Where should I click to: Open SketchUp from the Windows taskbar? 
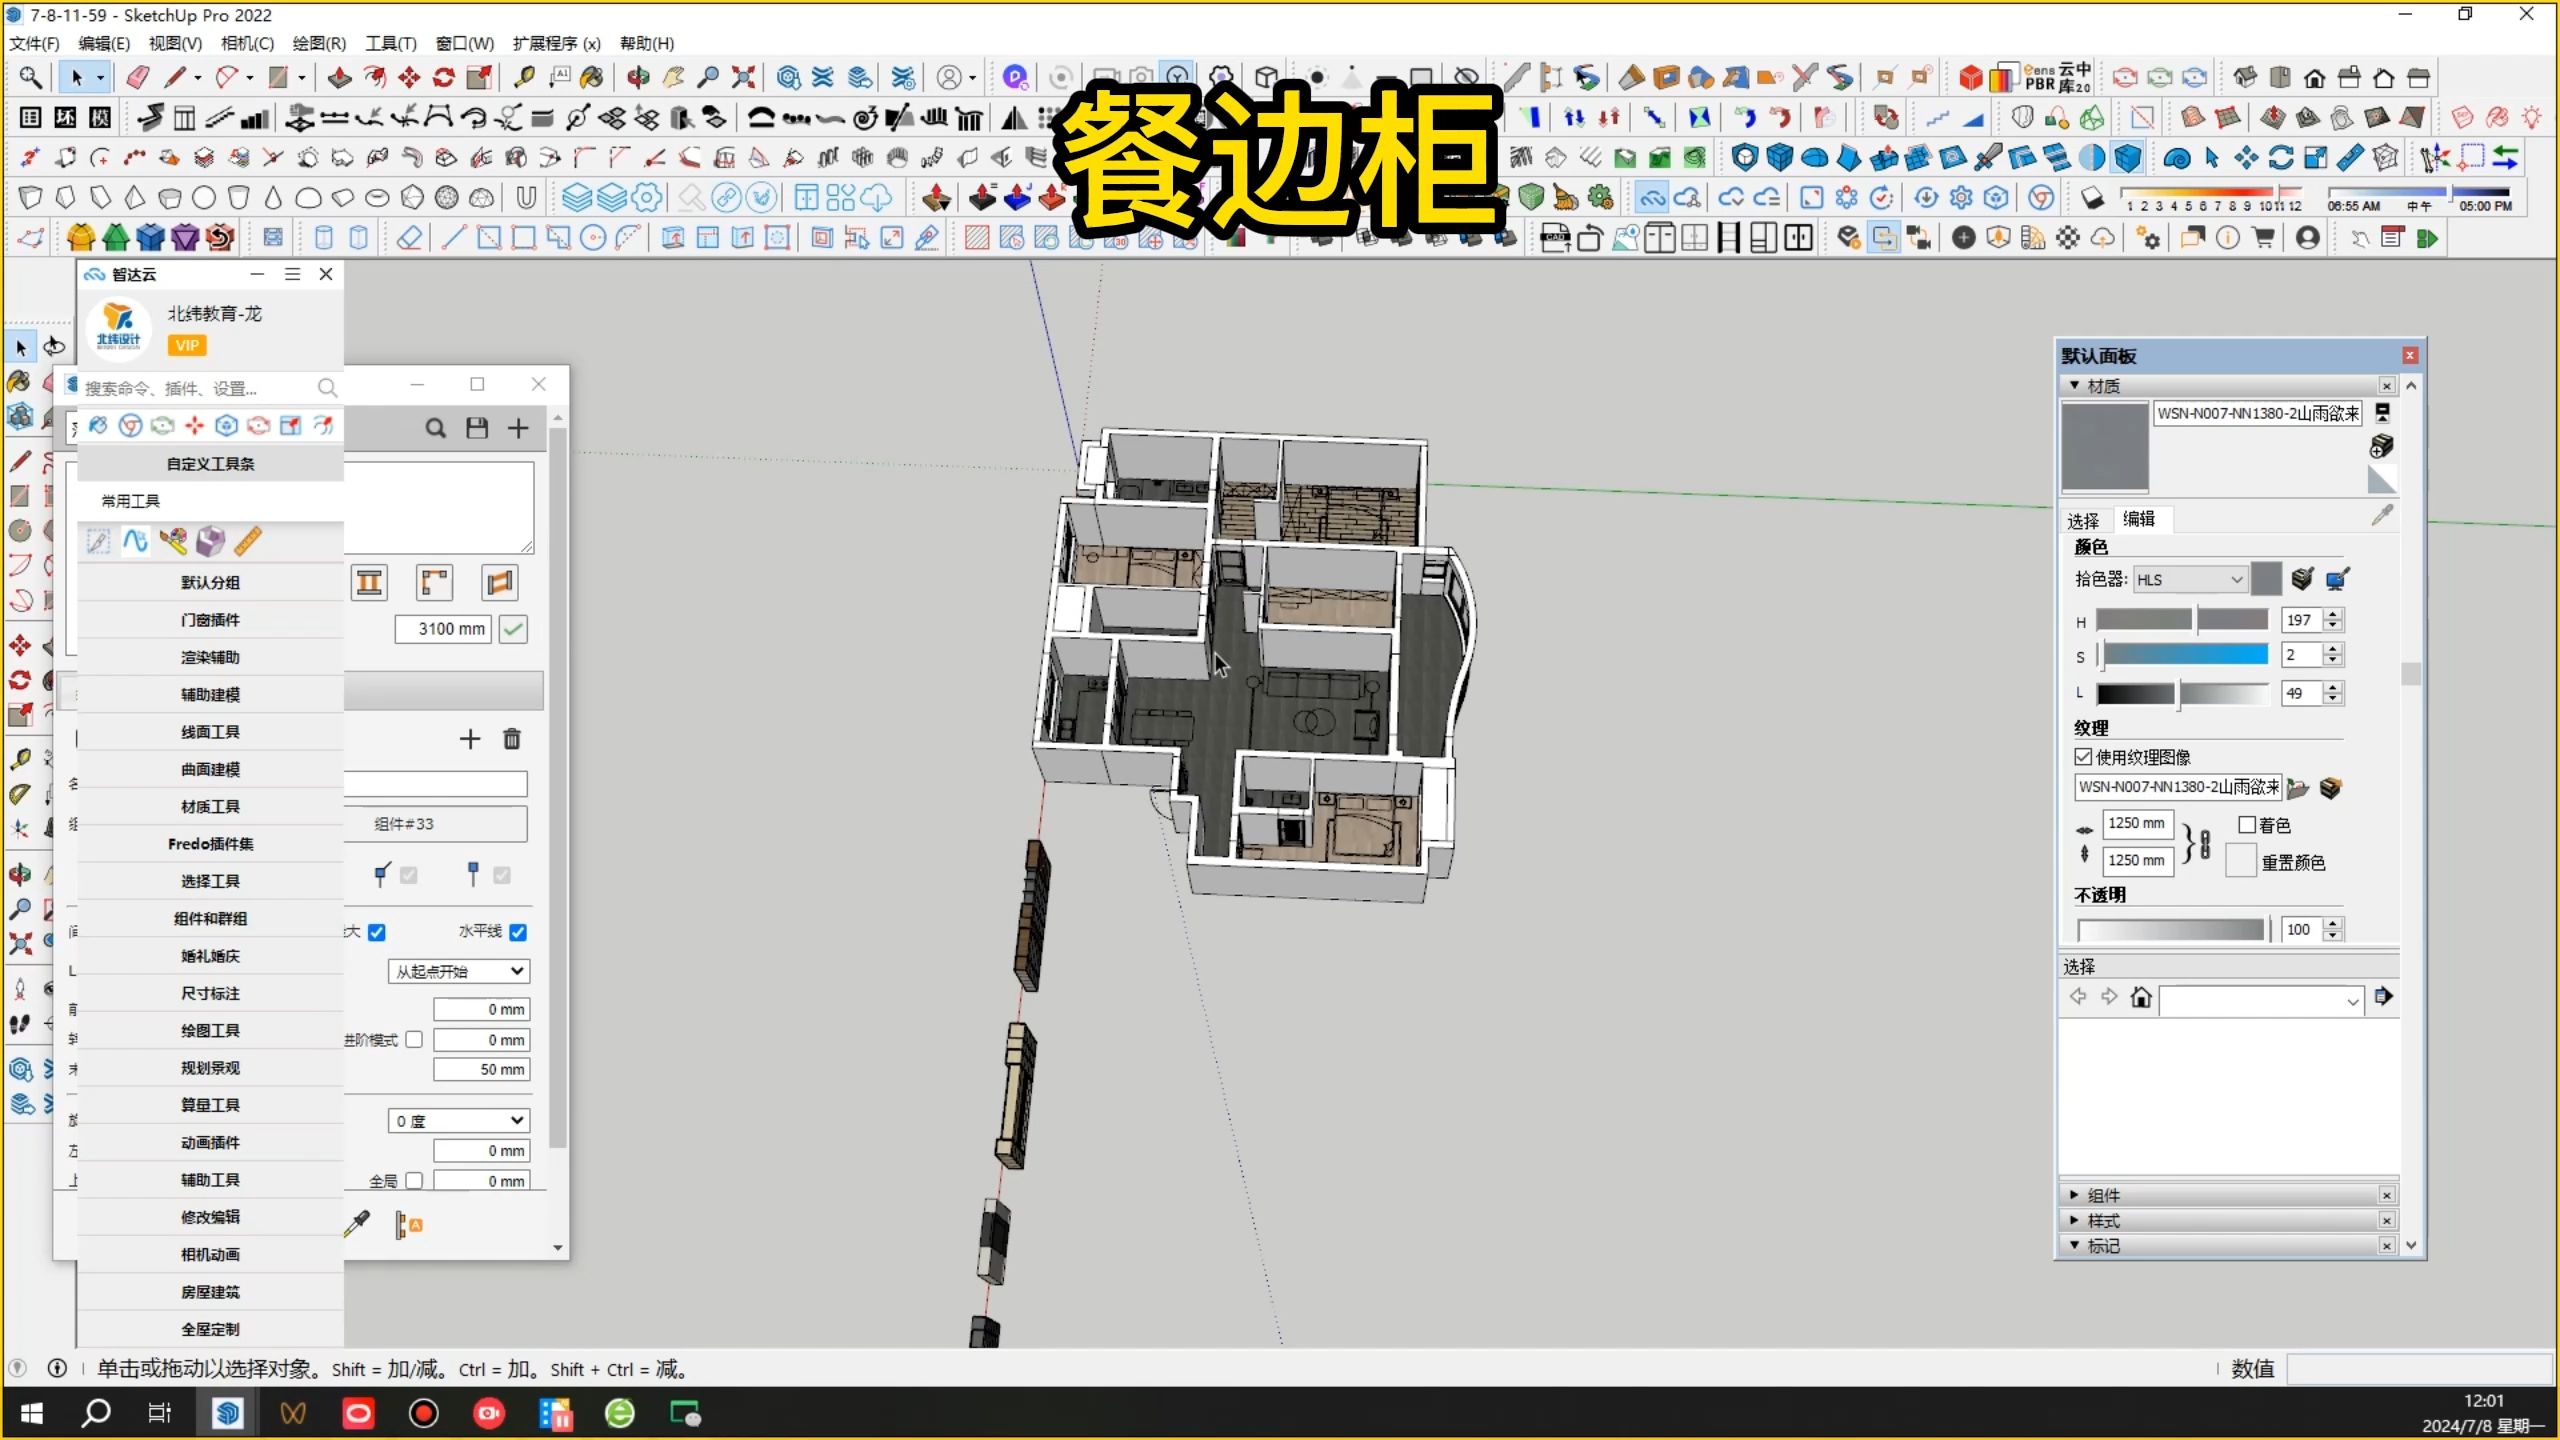[228, 1413]
